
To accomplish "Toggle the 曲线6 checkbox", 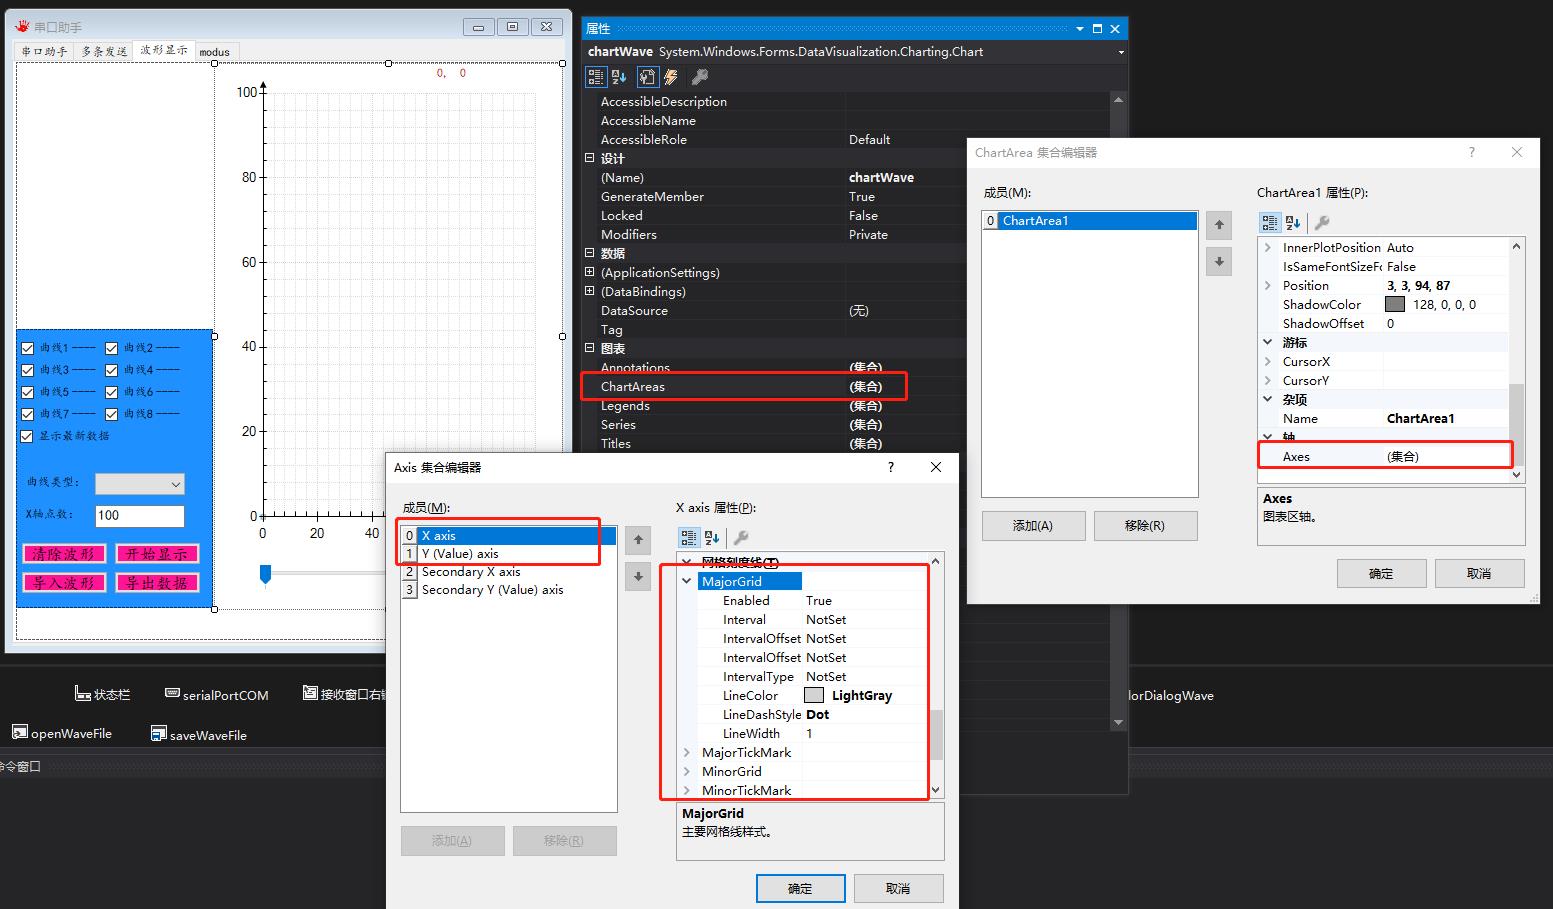I will pyautogui.click(x=112, y=392).
